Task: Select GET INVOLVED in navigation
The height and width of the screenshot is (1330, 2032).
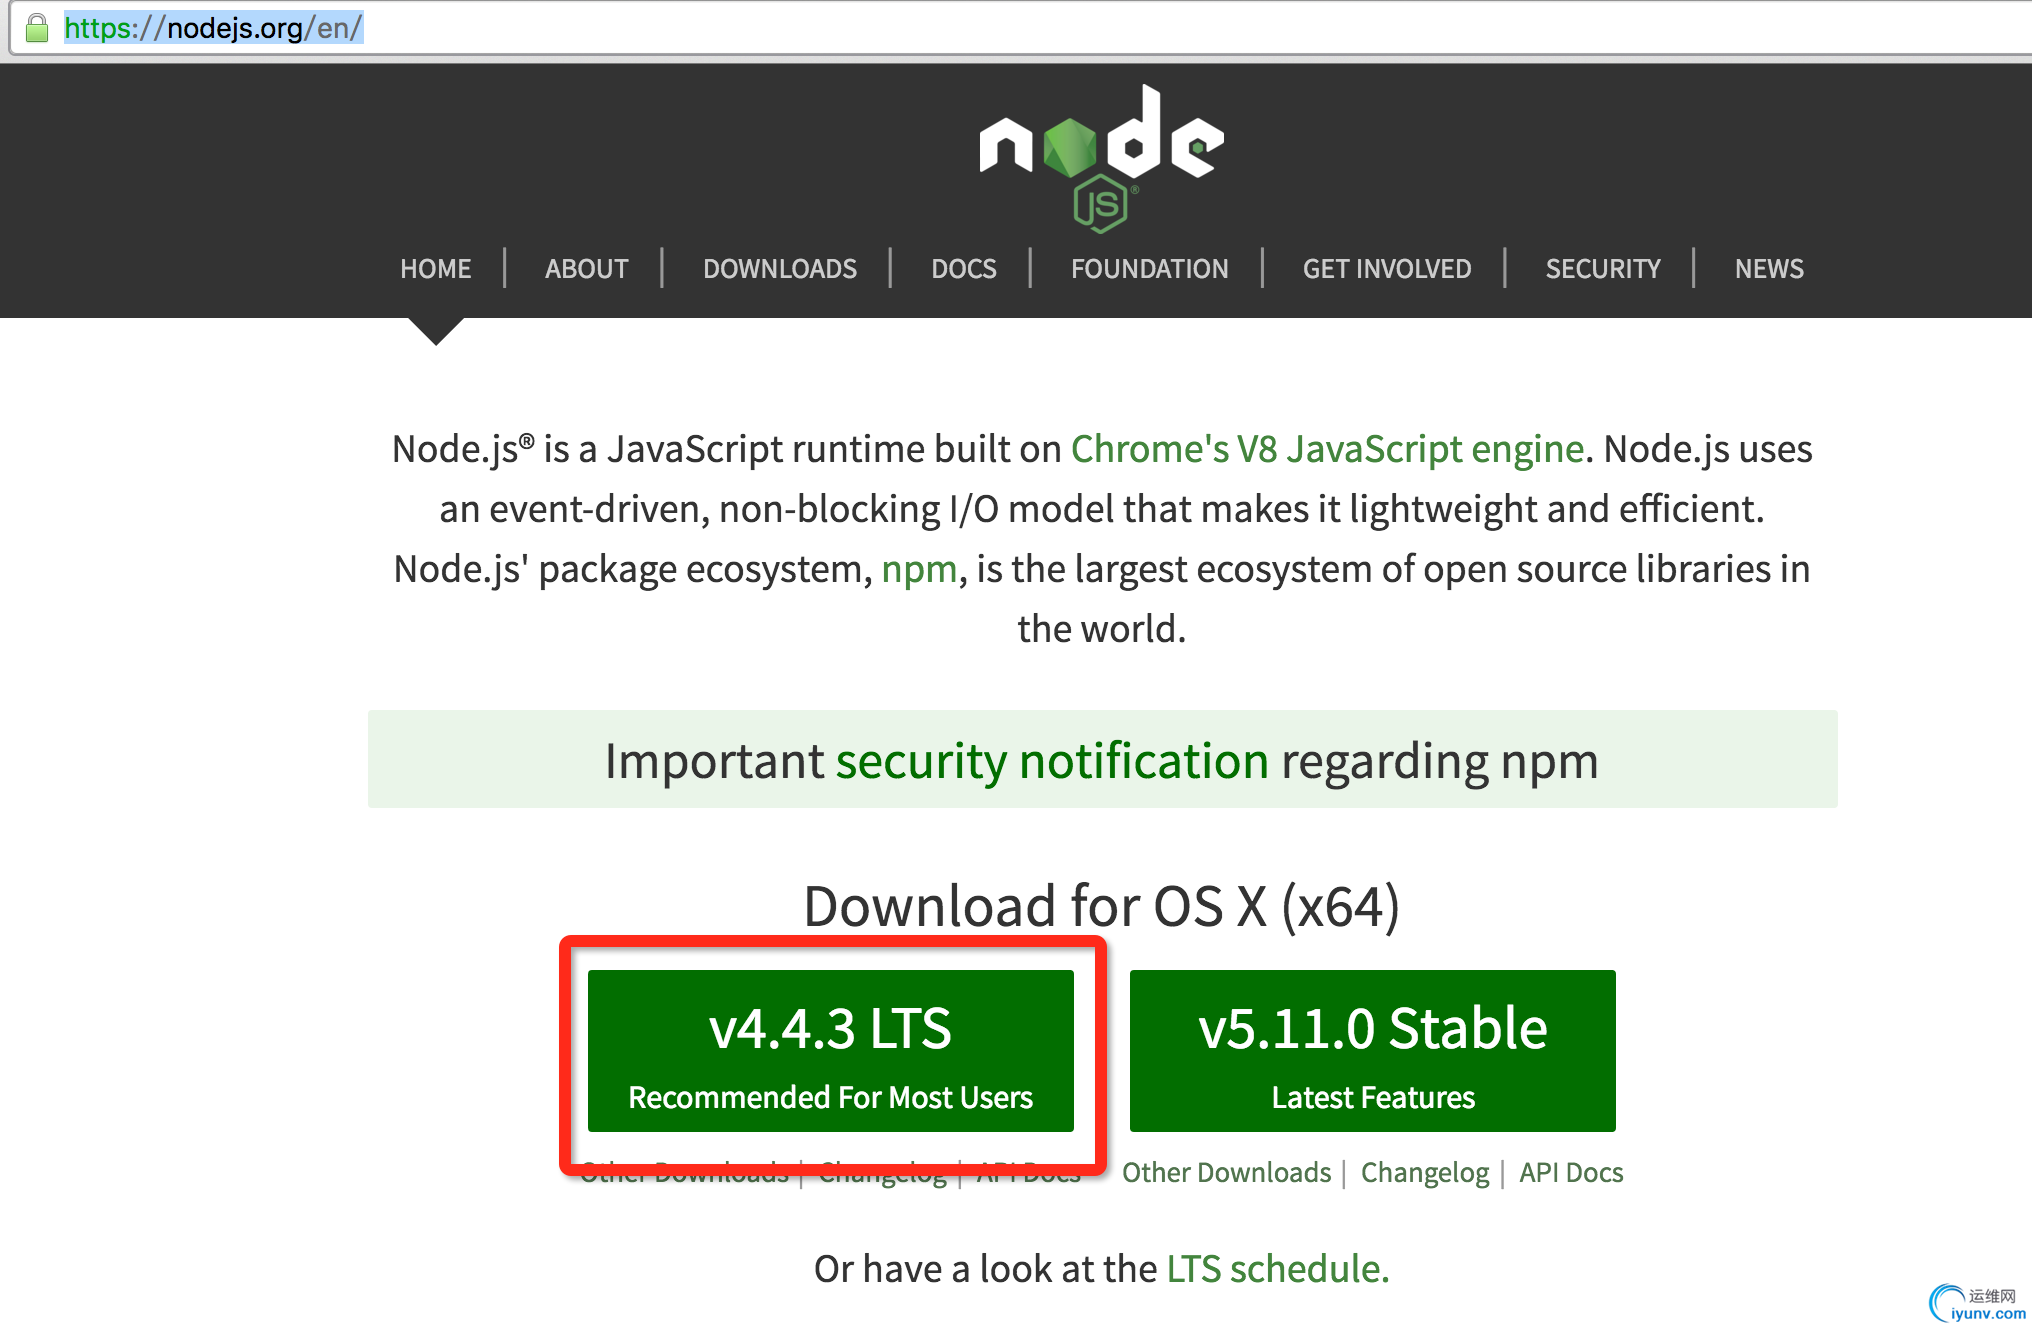Action: click(x=1386, y=269)
